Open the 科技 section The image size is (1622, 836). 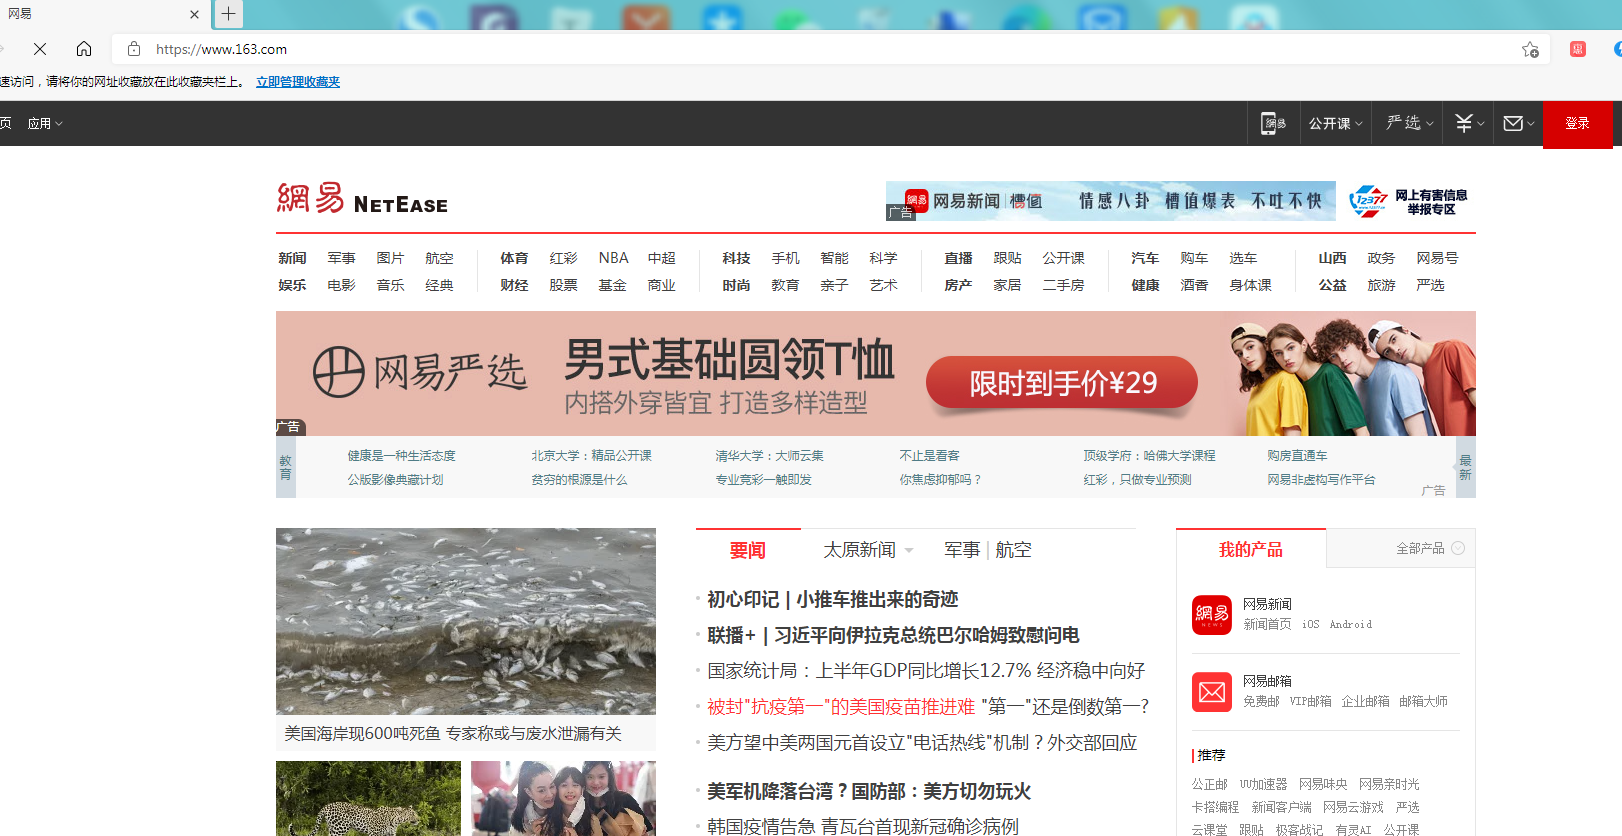736,258
